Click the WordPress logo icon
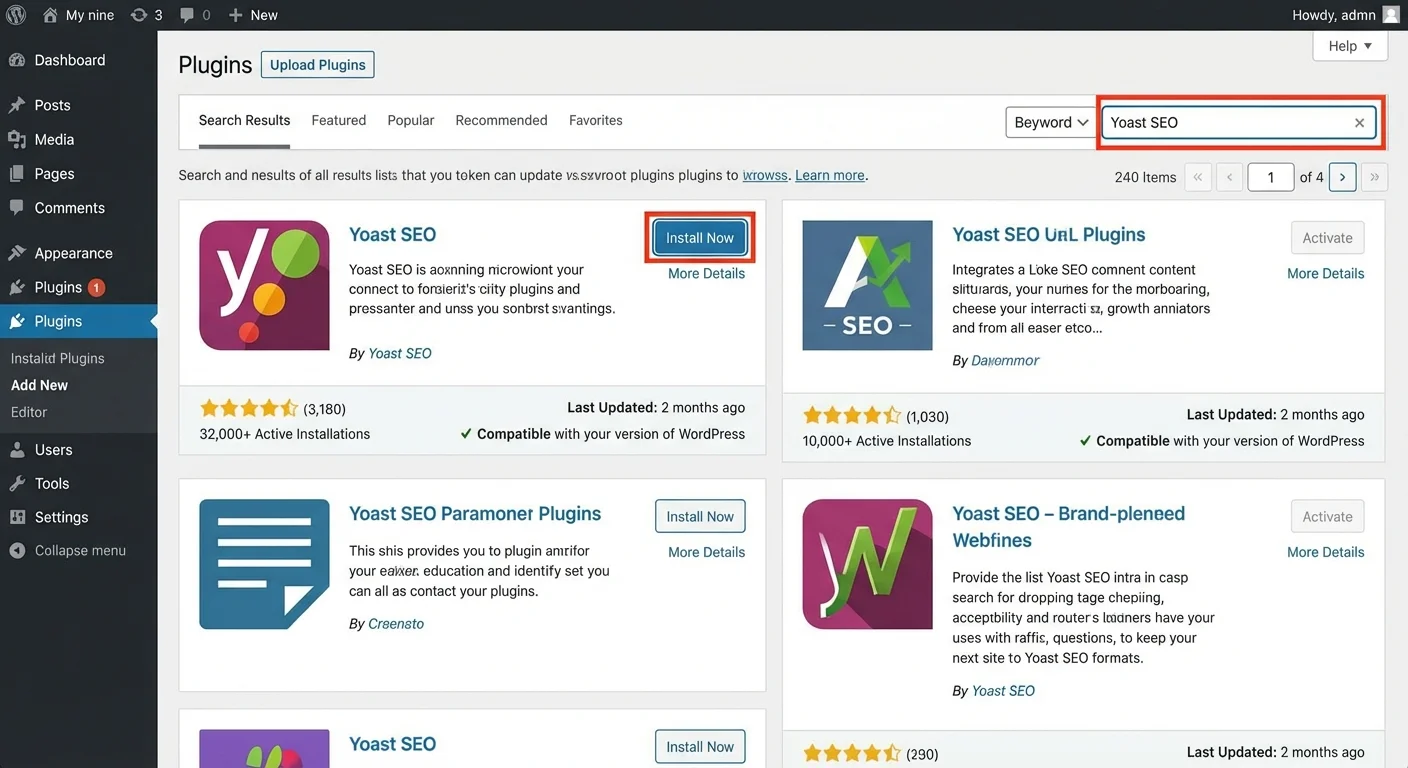Screen dimensions: 1408x768 (16, 15)
